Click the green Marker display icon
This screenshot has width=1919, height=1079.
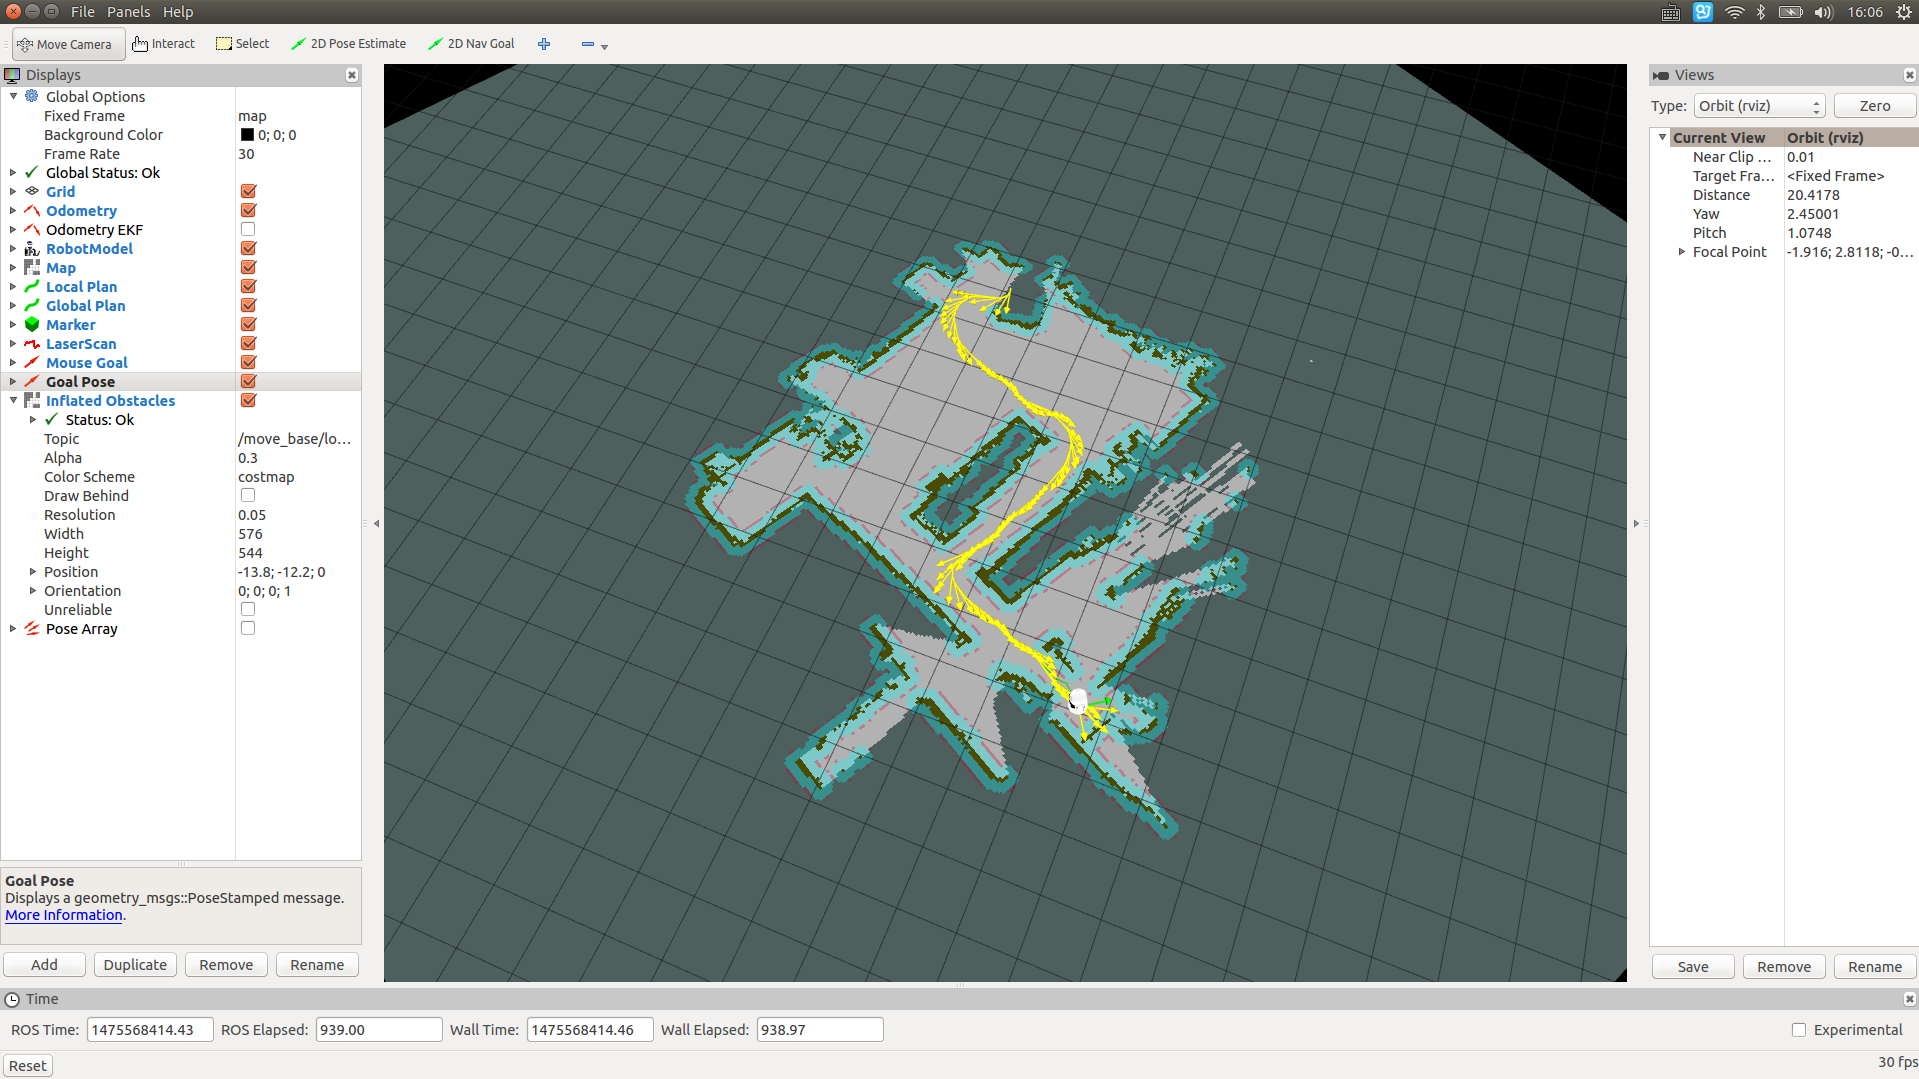pos(32,324)
